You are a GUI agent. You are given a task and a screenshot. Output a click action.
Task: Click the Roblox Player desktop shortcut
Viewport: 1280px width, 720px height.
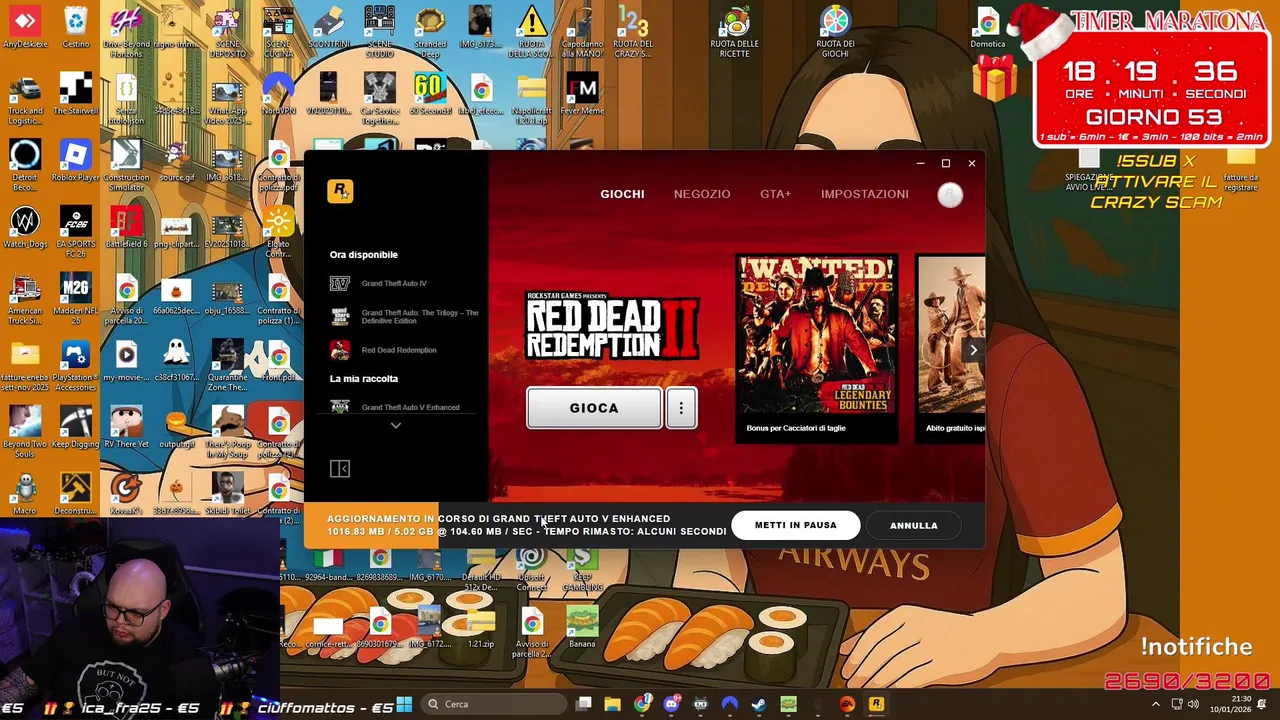click(76, 162)
